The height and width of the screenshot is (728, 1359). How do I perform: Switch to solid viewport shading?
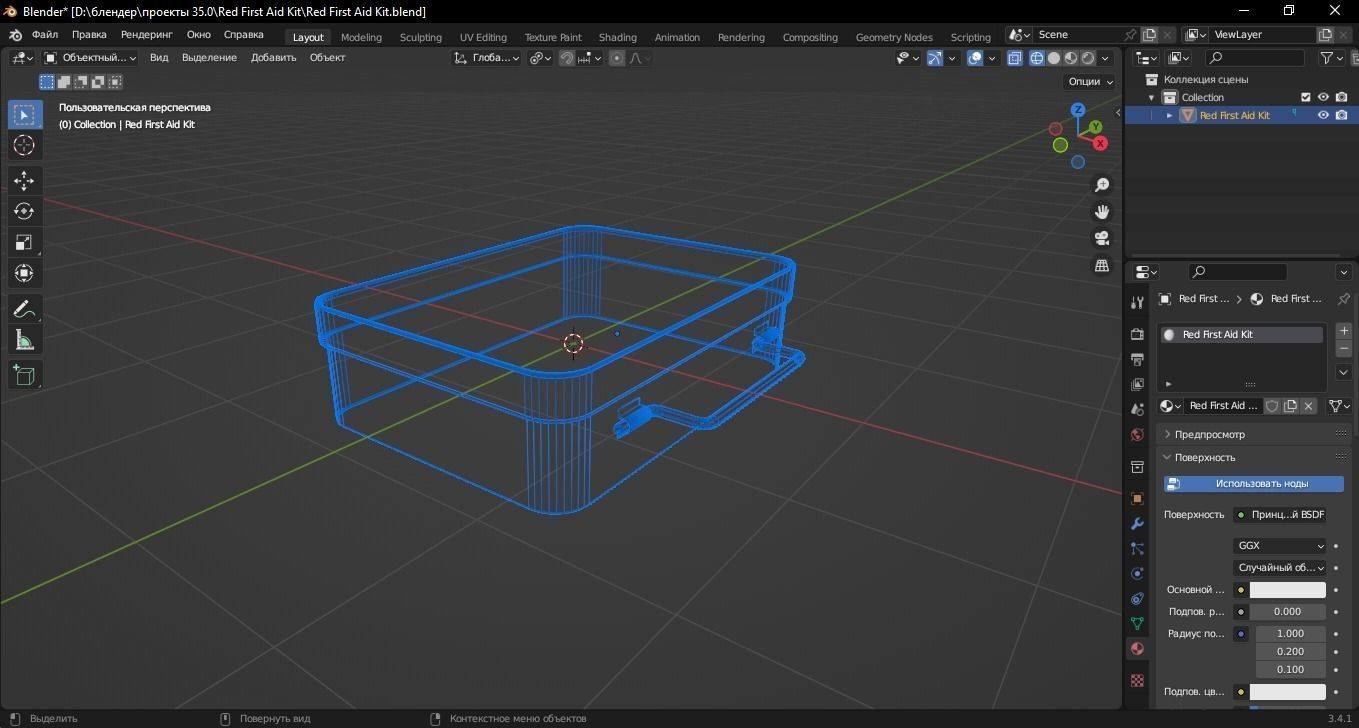1053,58
